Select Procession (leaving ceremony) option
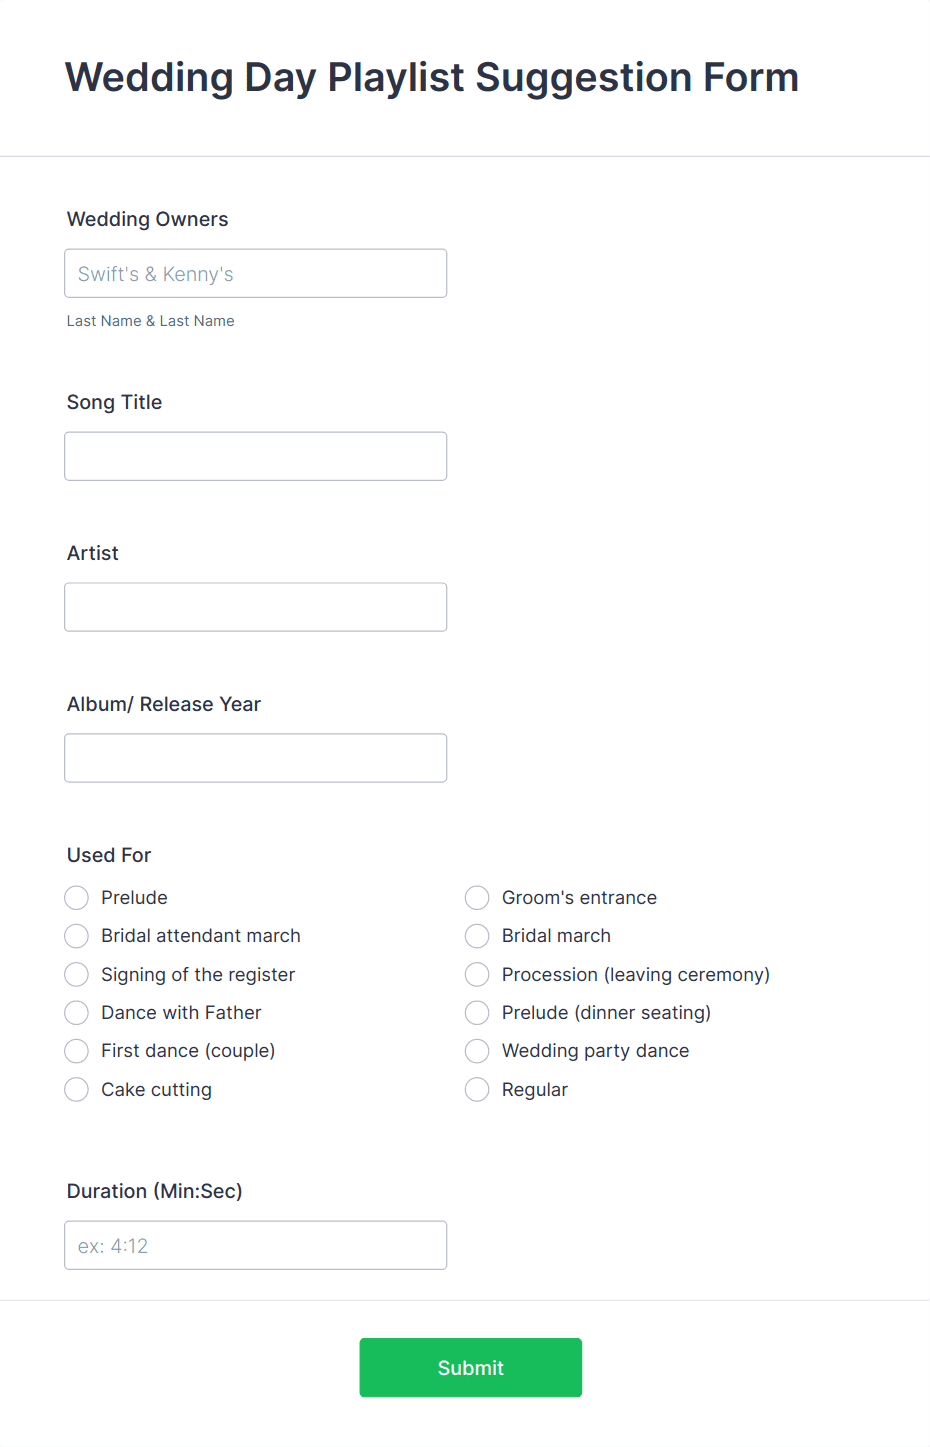 [477, 974]
